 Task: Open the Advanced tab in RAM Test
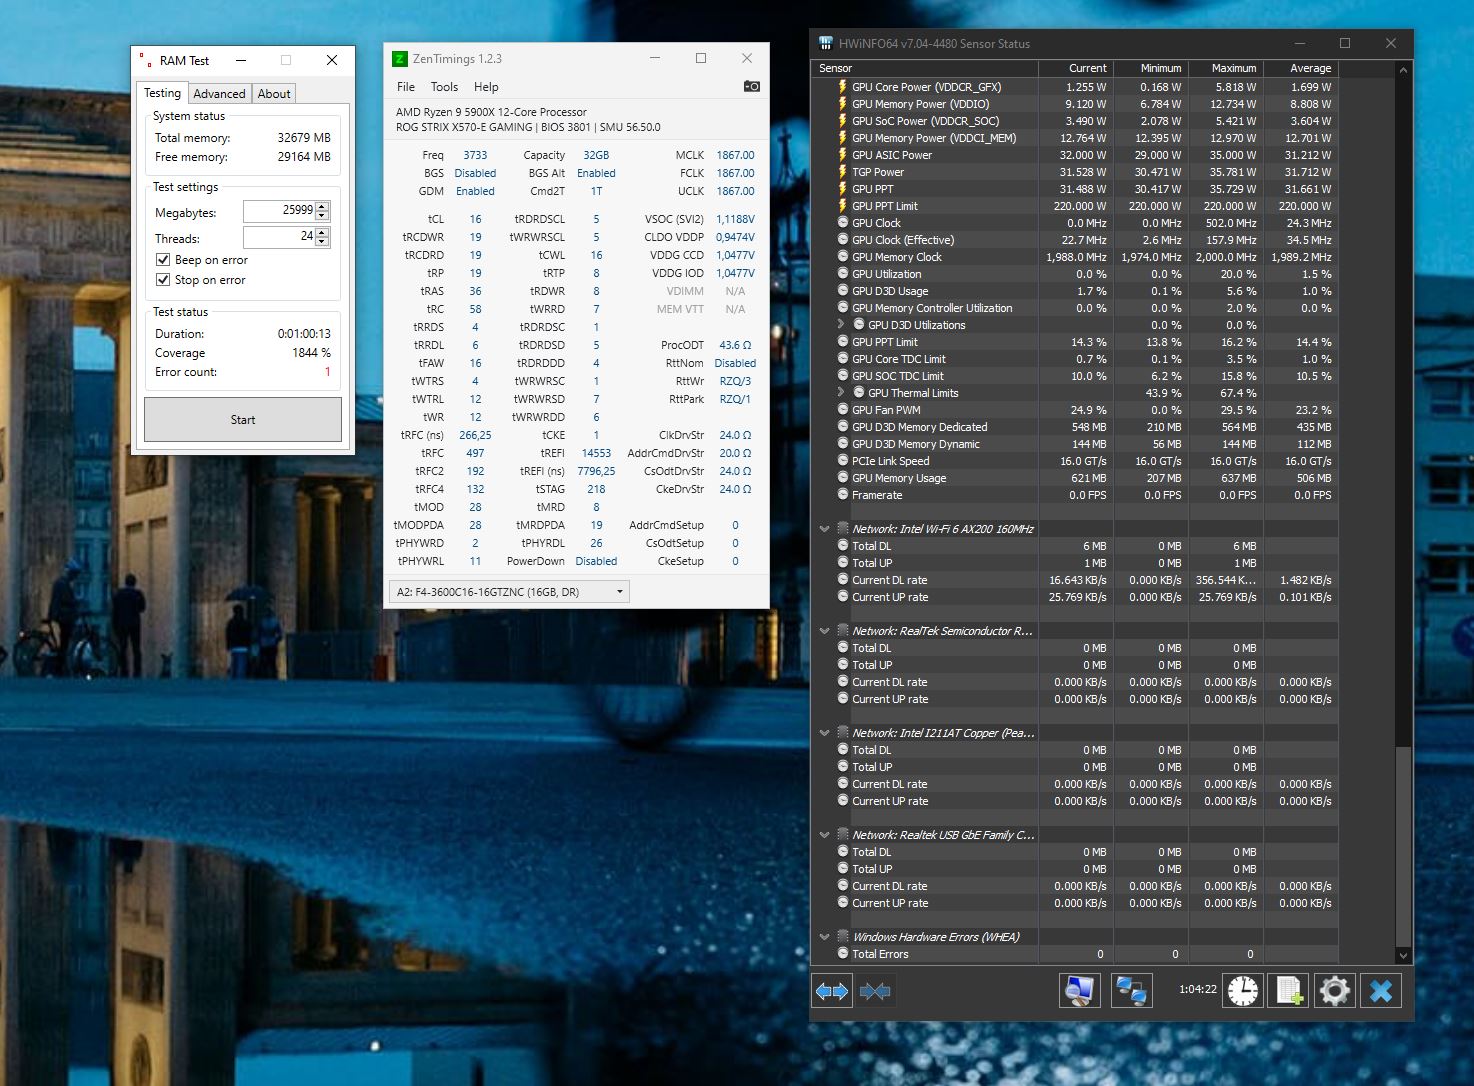pyautogui.click(x=219, y=94)
